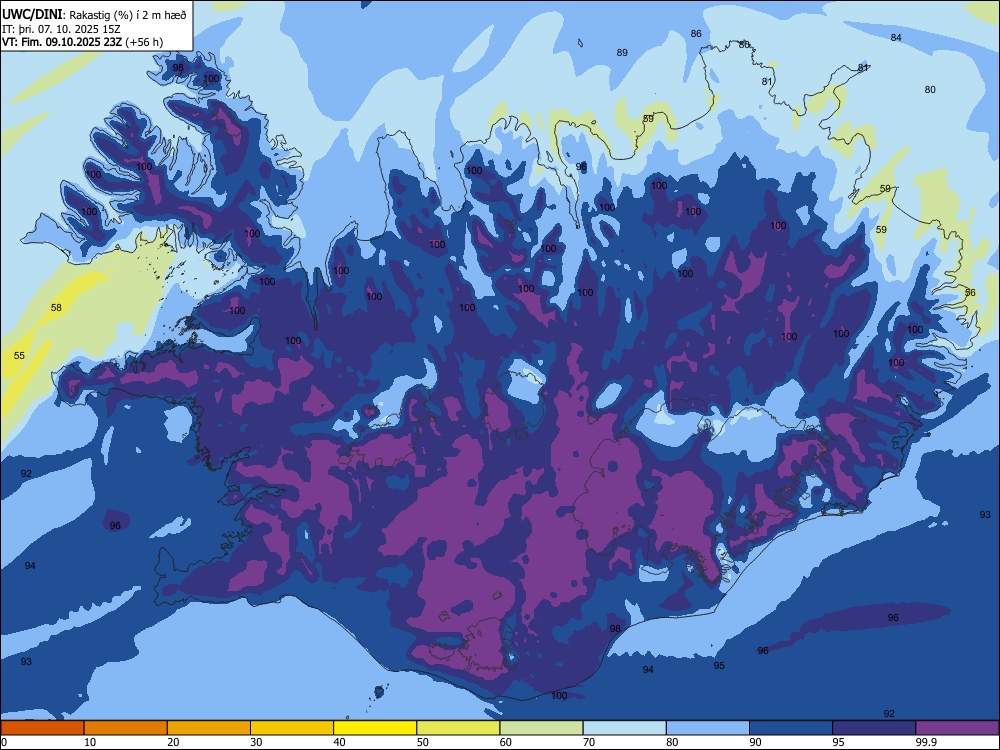This screenshot has height=750, width=1000.
Task: Select the medium blue 90–95 legend swatch
Action: pyautogui.click(x=791, y=728)
